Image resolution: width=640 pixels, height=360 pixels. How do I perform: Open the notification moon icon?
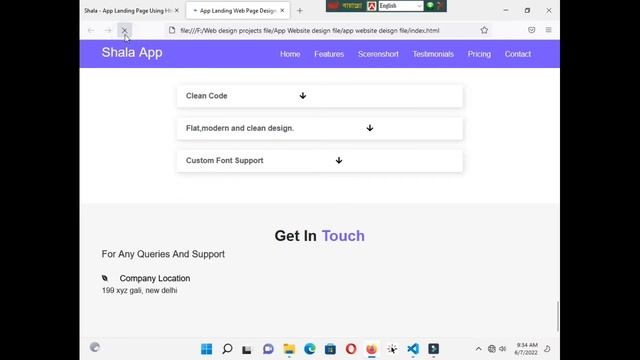[x=547, y=349]
